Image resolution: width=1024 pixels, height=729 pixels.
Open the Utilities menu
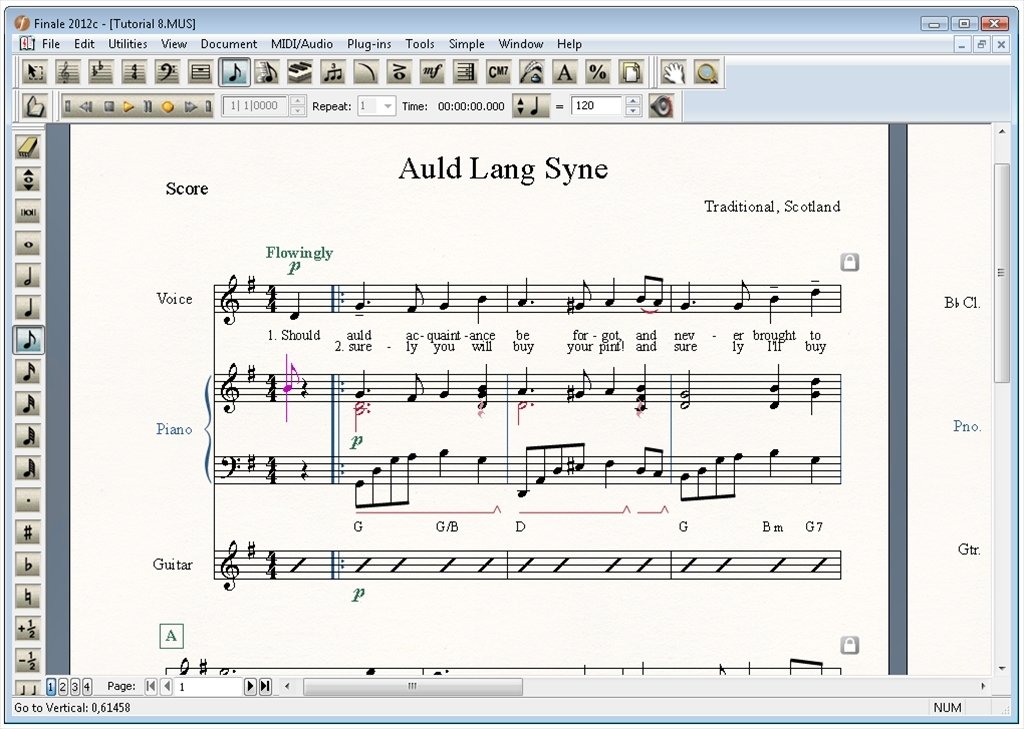click(127, 44)
